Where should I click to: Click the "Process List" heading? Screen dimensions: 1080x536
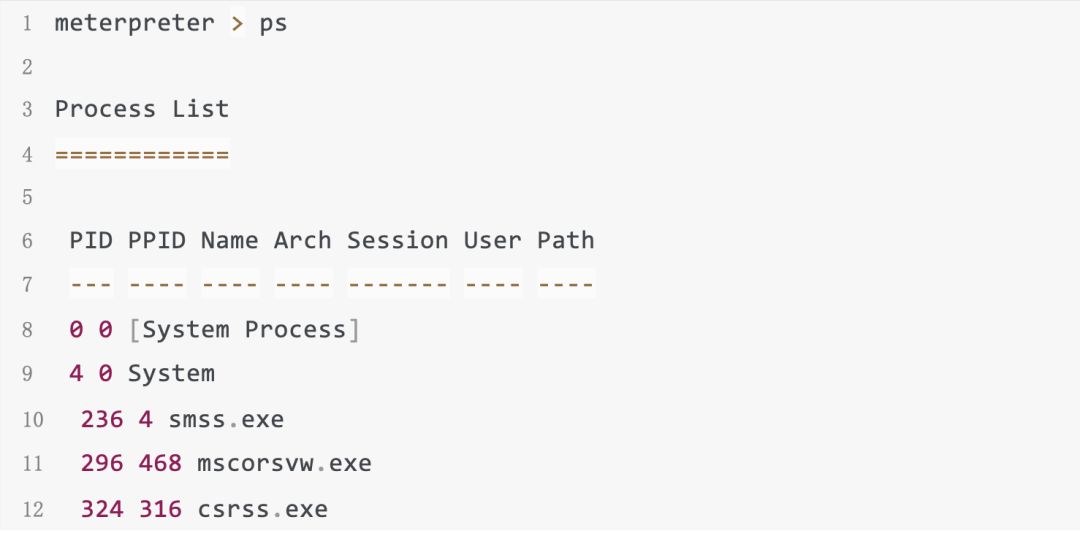pos(141,109)
